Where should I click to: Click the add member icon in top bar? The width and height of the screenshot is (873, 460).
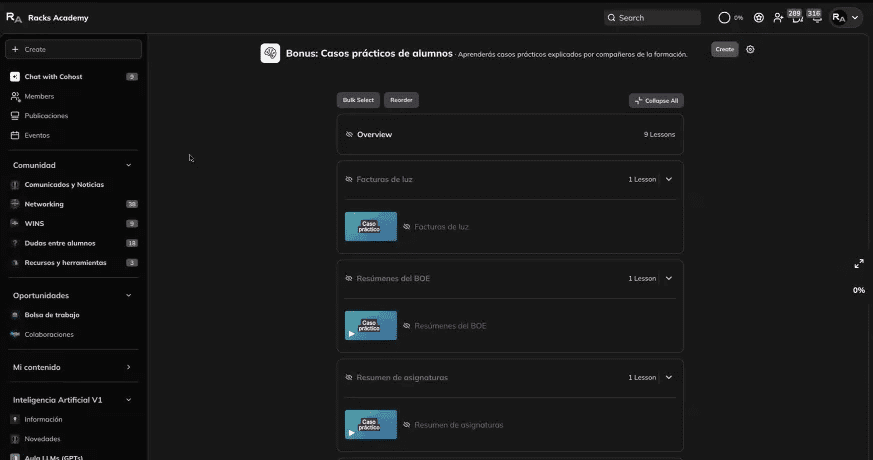point(778,18)
